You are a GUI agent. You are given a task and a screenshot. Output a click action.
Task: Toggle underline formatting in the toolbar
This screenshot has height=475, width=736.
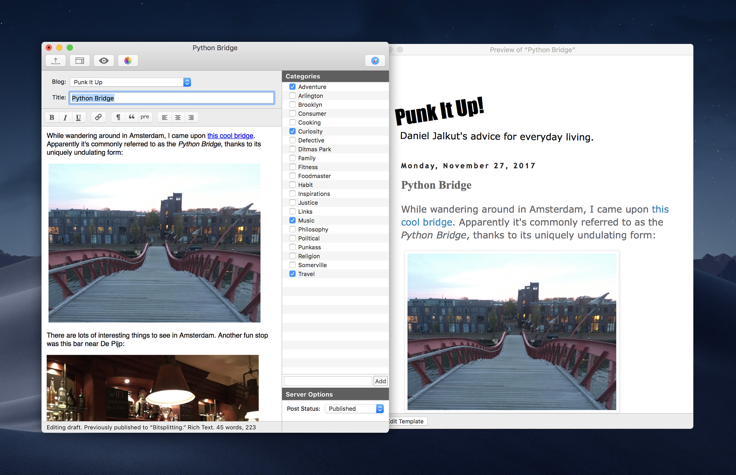(78, 117)
